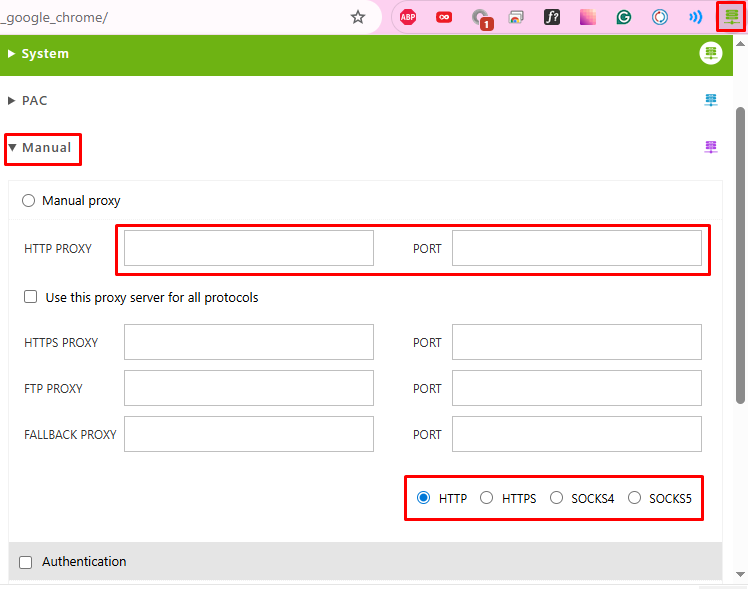
Task: Click the green proxy extension icon in toolbar
Action: pyautogui.click(x=732, y=17)
